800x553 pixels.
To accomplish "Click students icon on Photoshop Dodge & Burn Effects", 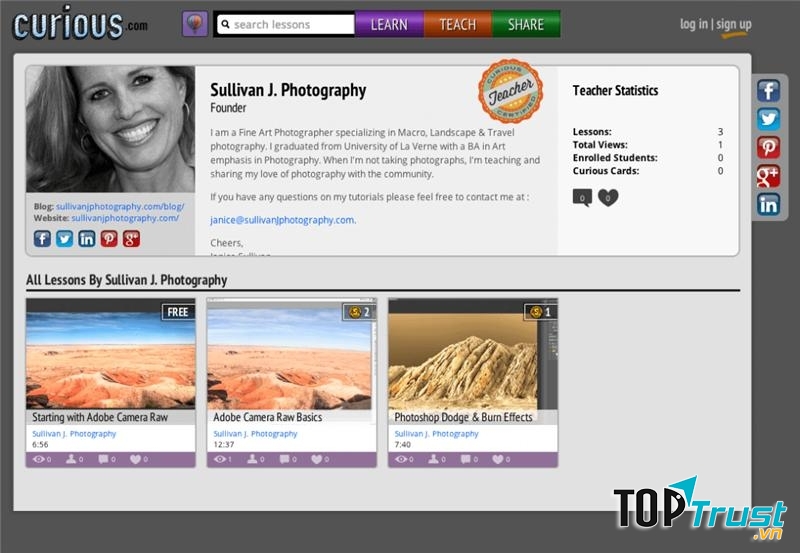I will point(434,459).
